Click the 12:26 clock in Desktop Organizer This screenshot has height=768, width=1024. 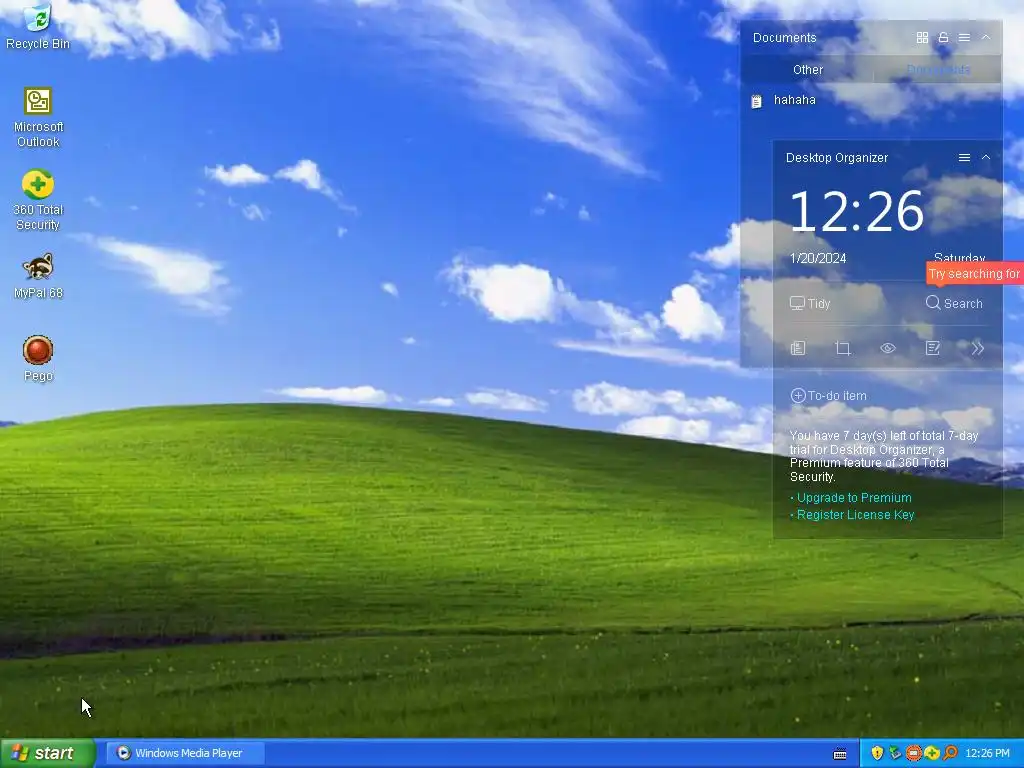[x=856, y=212]
